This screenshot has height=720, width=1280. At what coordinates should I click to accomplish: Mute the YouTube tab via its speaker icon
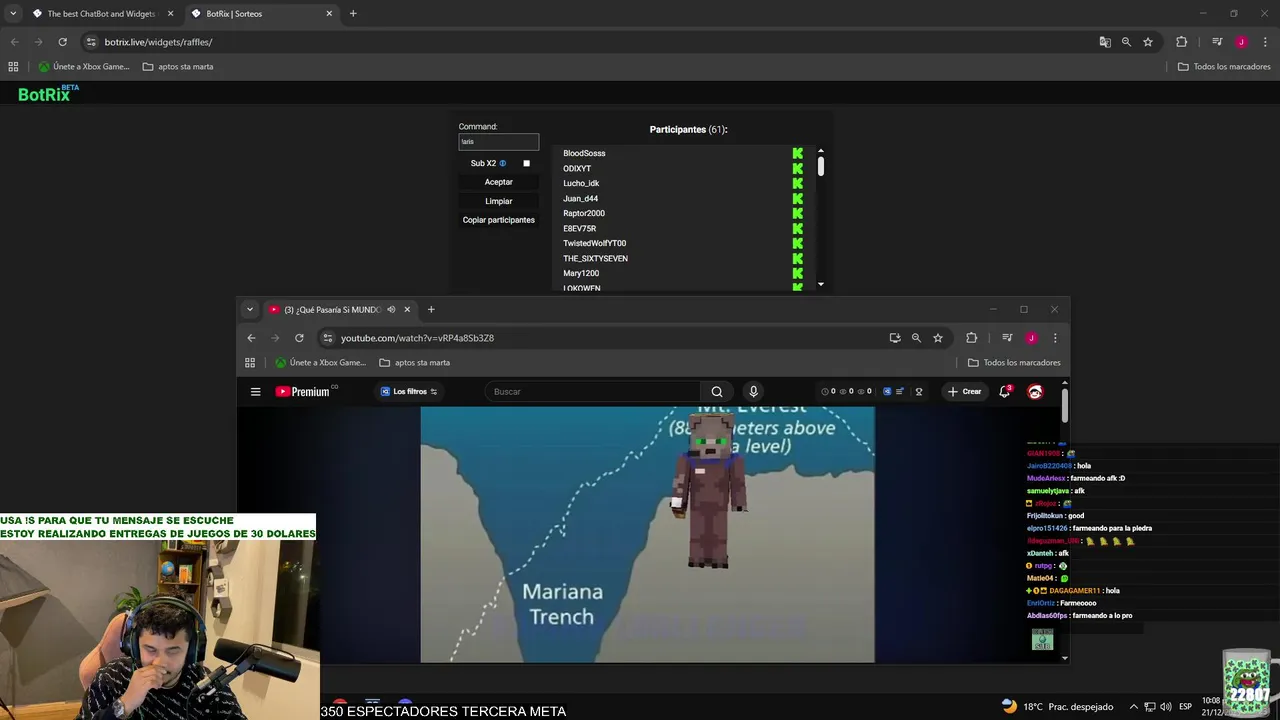pyautogui.click(x=391, y=310)
